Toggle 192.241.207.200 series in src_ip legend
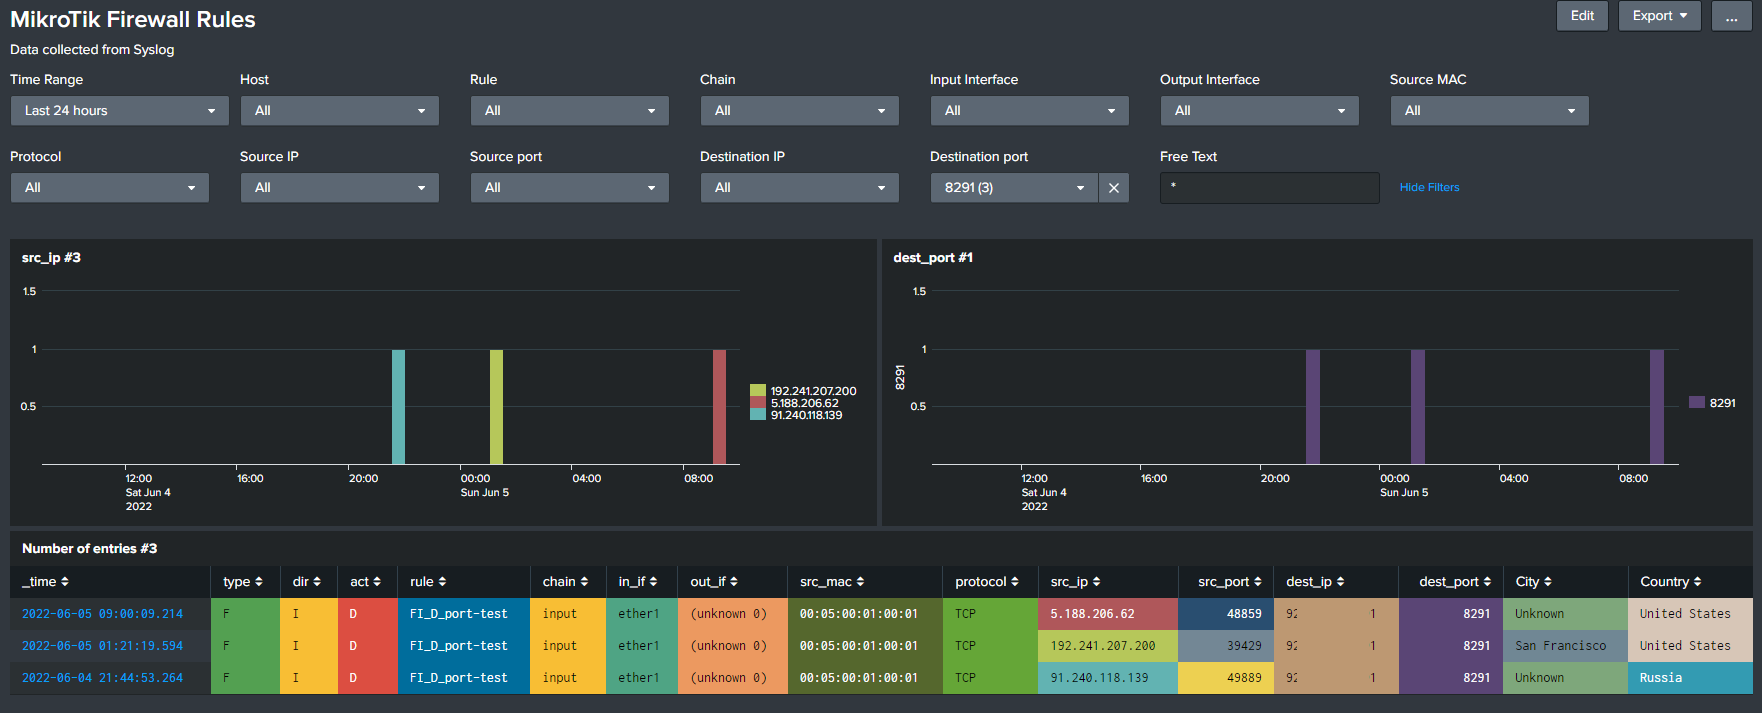 point(813,391)
